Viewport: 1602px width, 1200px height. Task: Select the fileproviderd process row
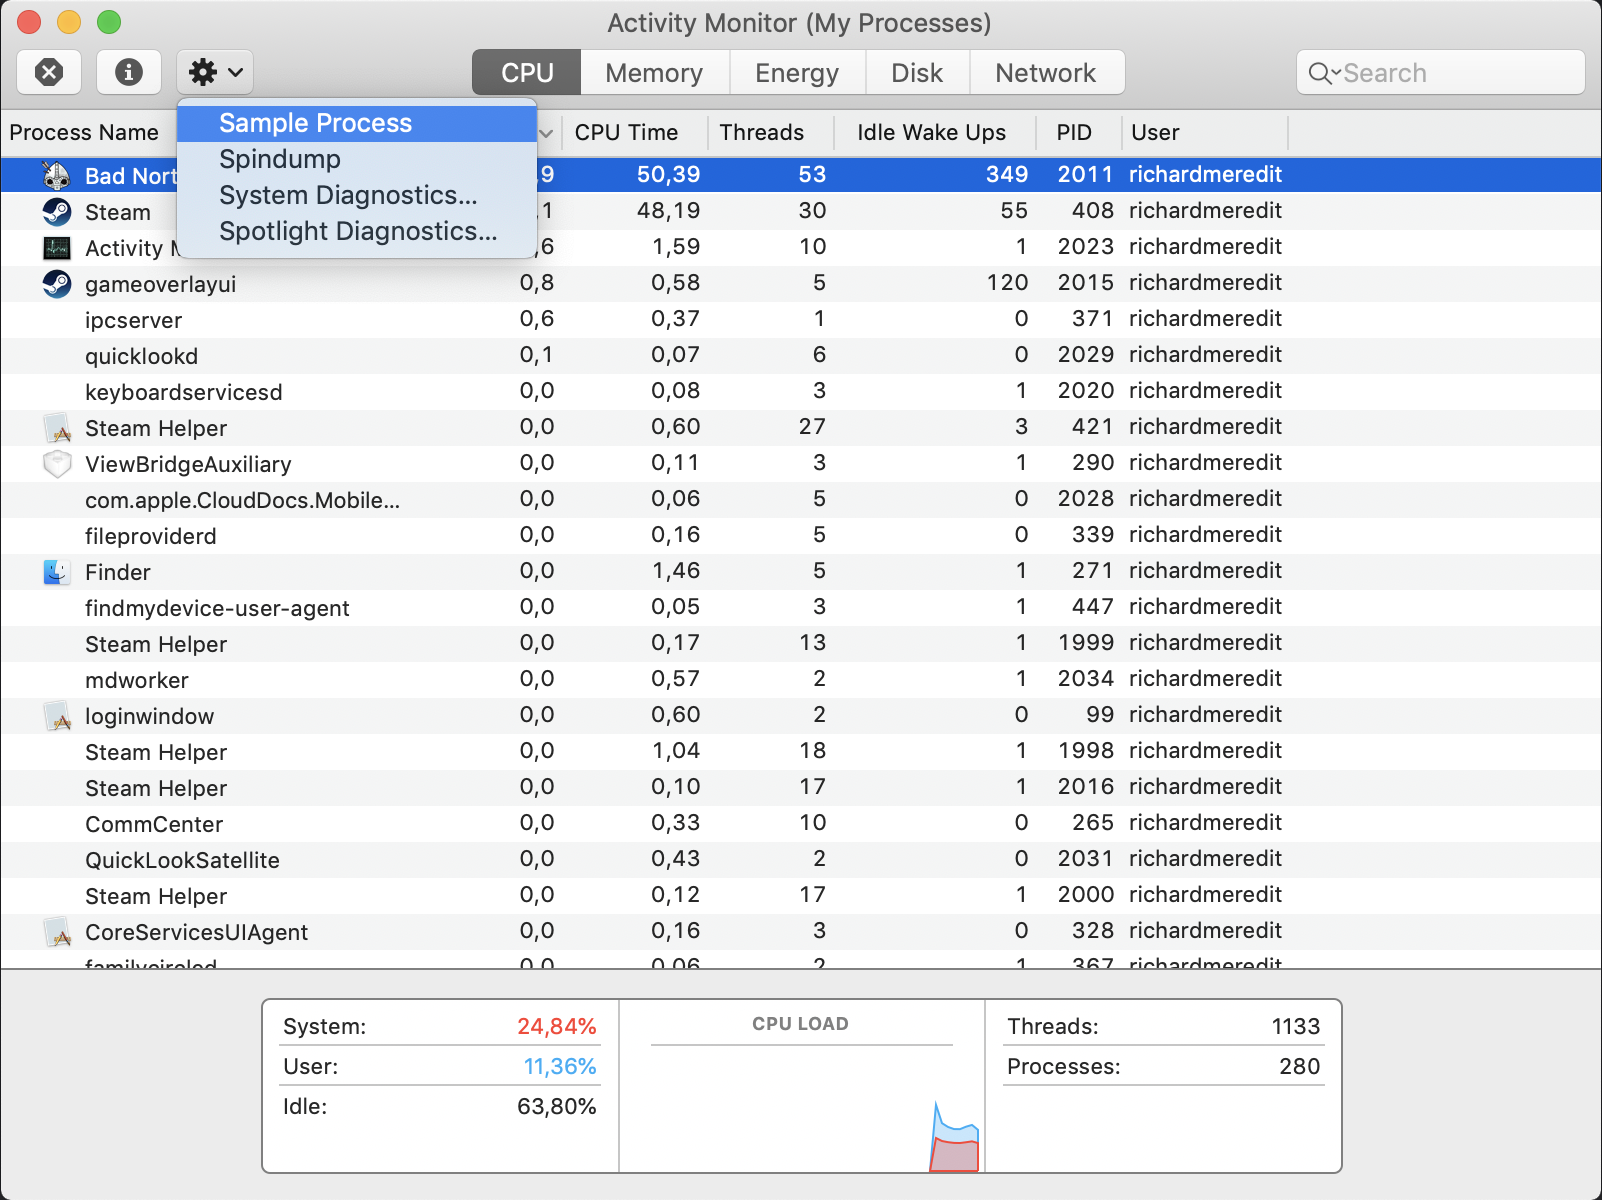tap(801, 535)
